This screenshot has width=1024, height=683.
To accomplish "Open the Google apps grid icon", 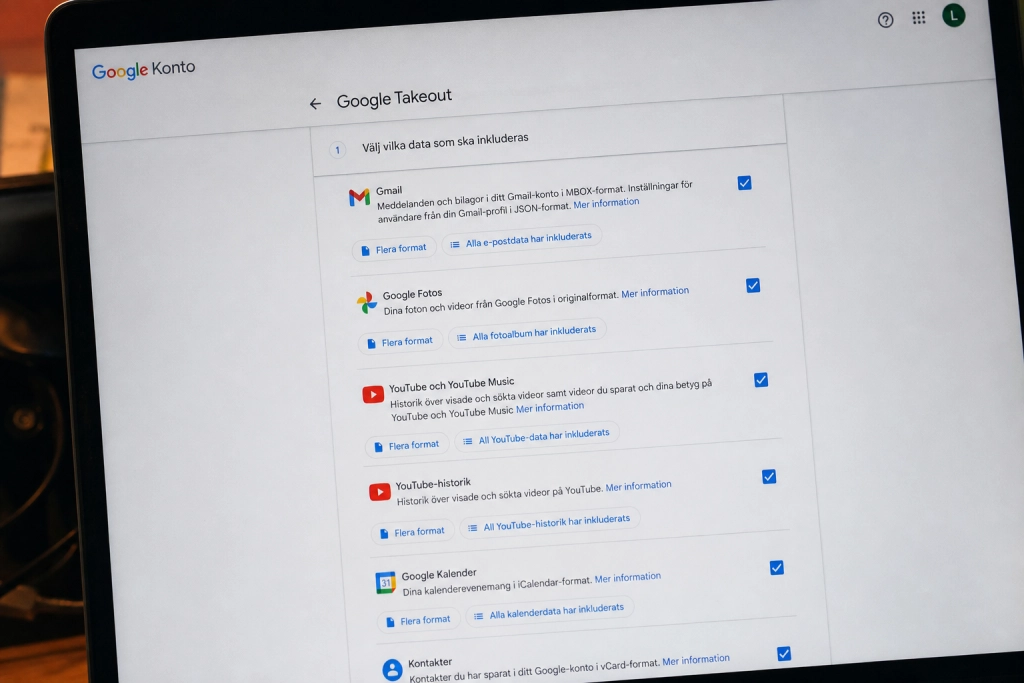I will pos(919,18).
